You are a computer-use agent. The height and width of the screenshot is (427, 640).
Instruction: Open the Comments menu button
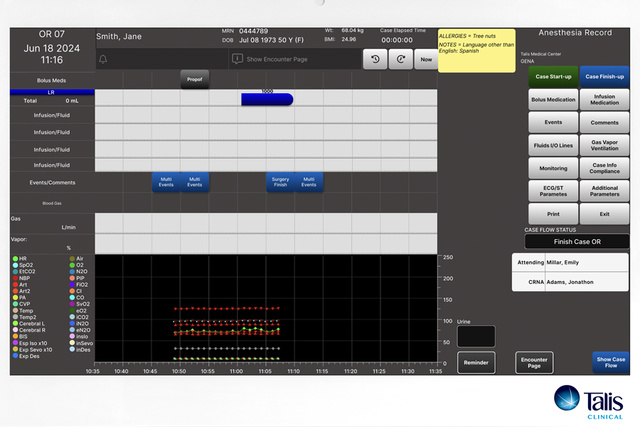604,122
